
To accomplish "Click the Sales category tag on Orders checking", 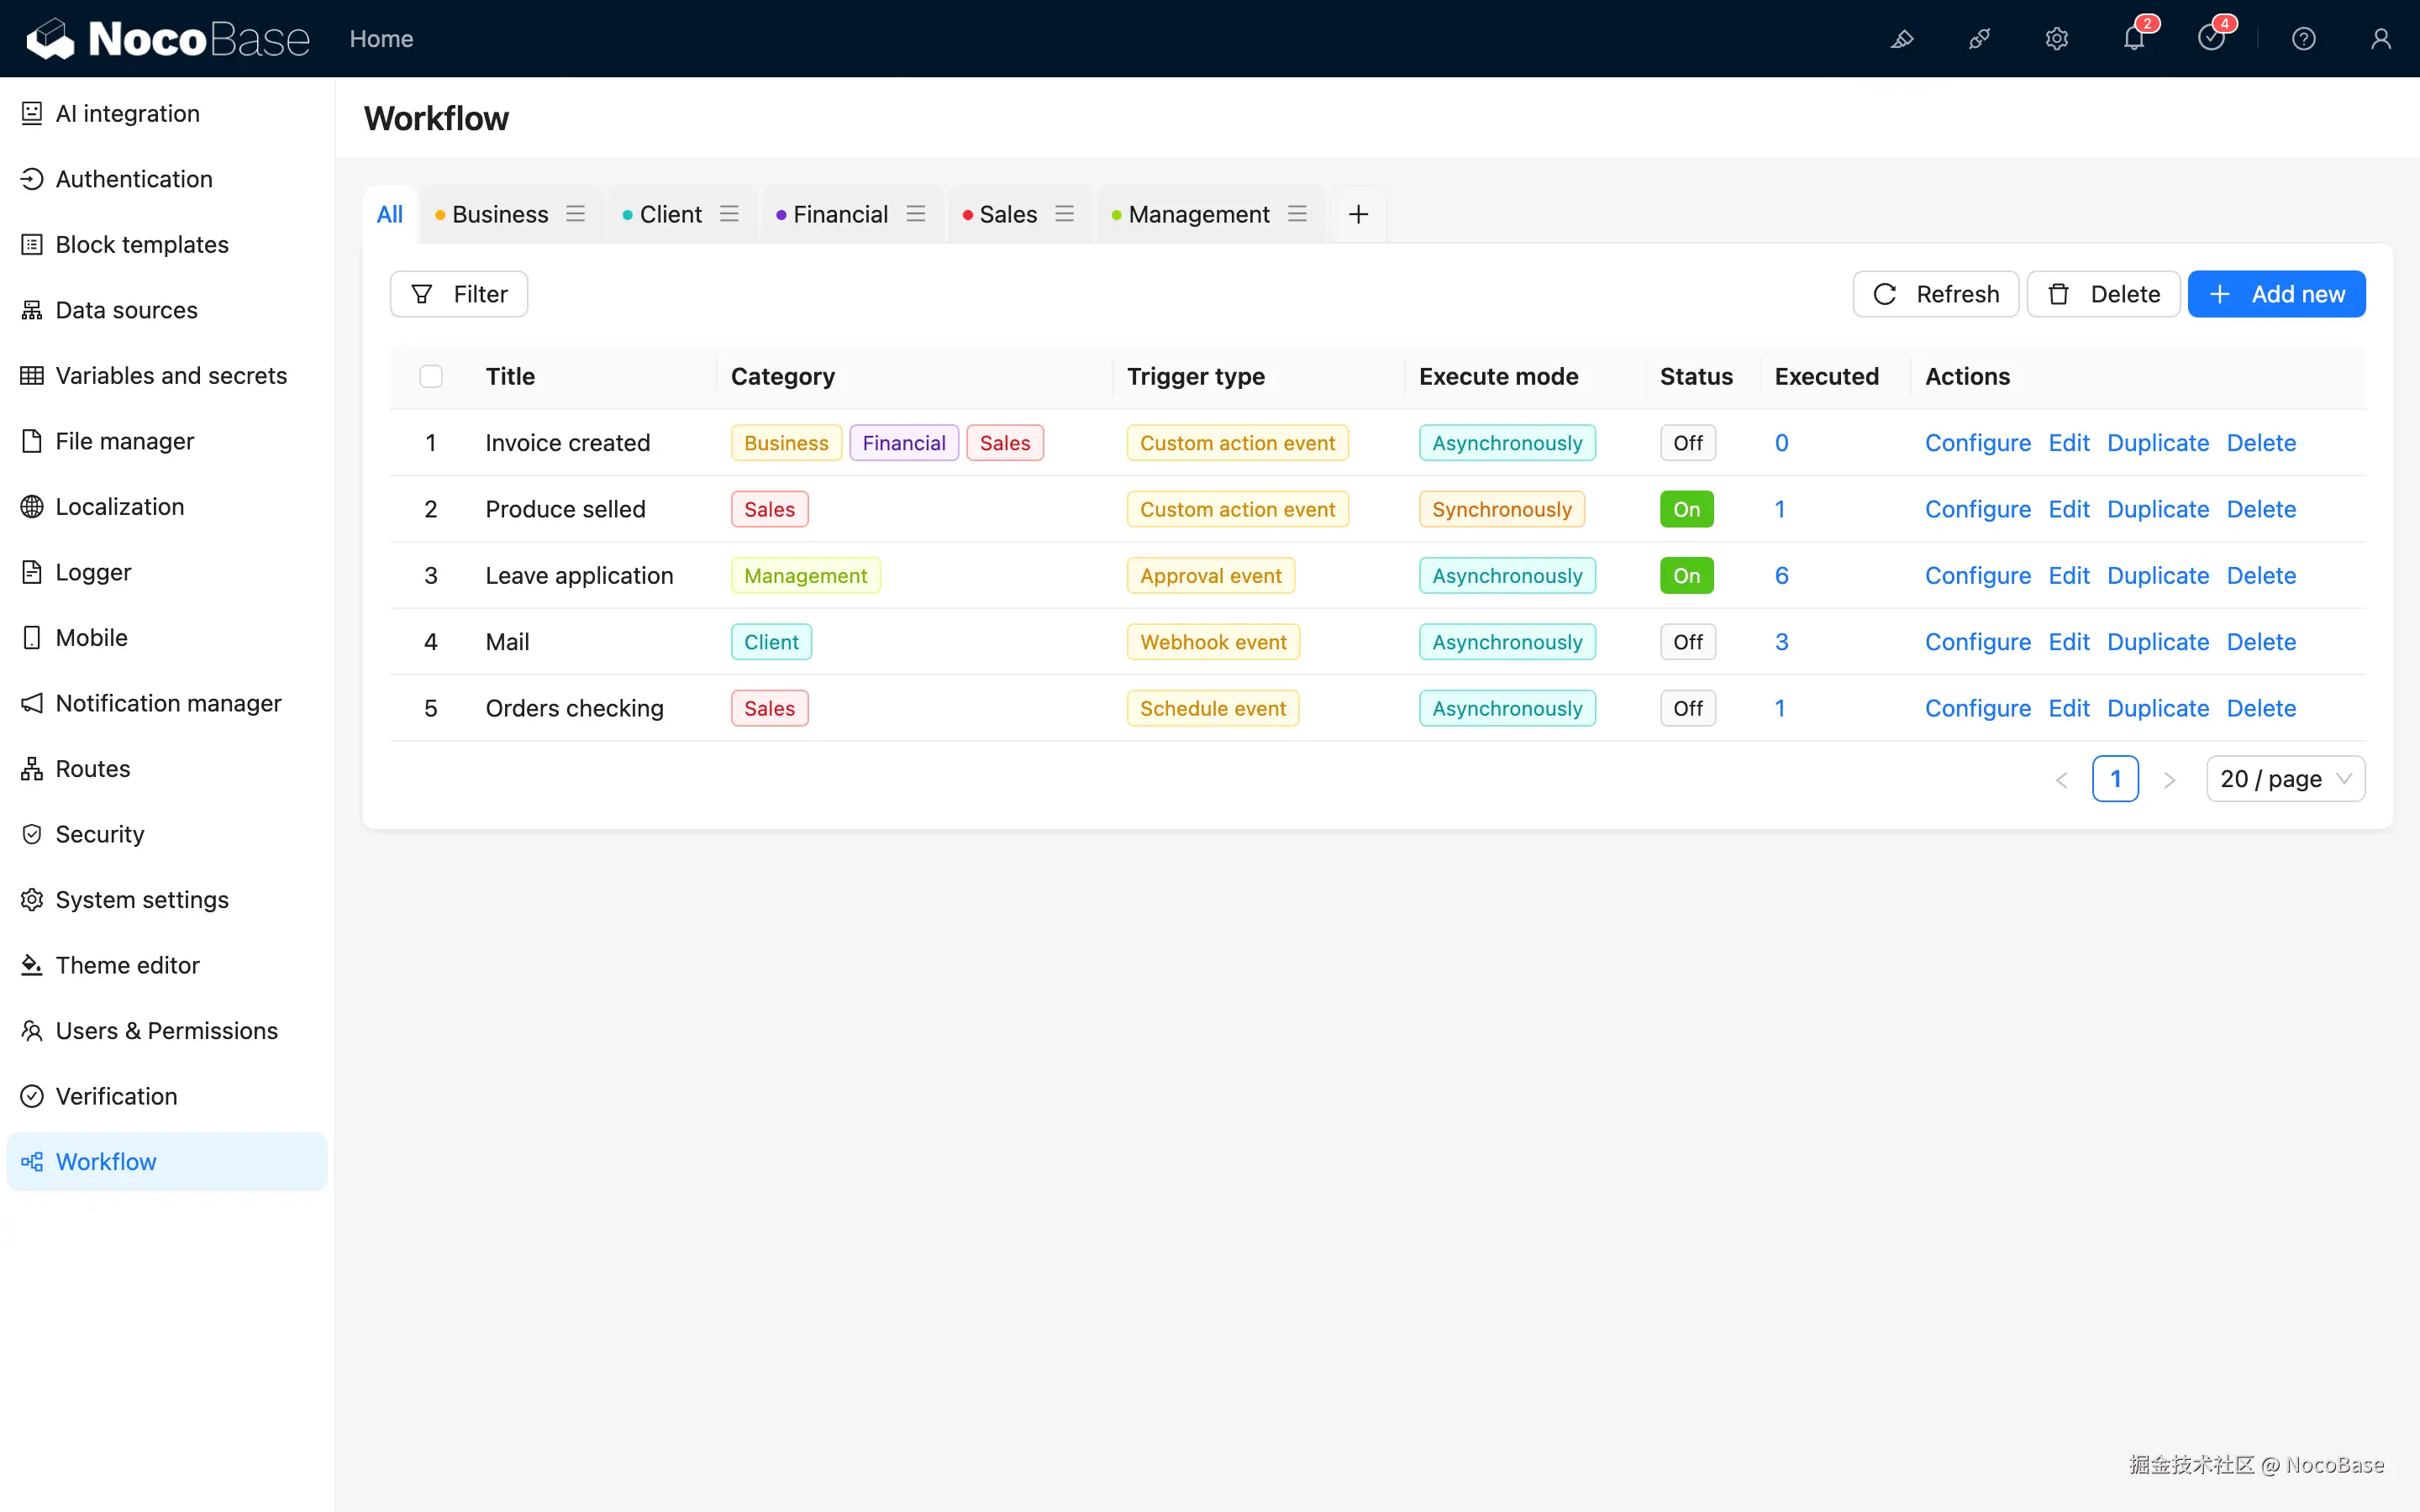I will click(769, 708).
